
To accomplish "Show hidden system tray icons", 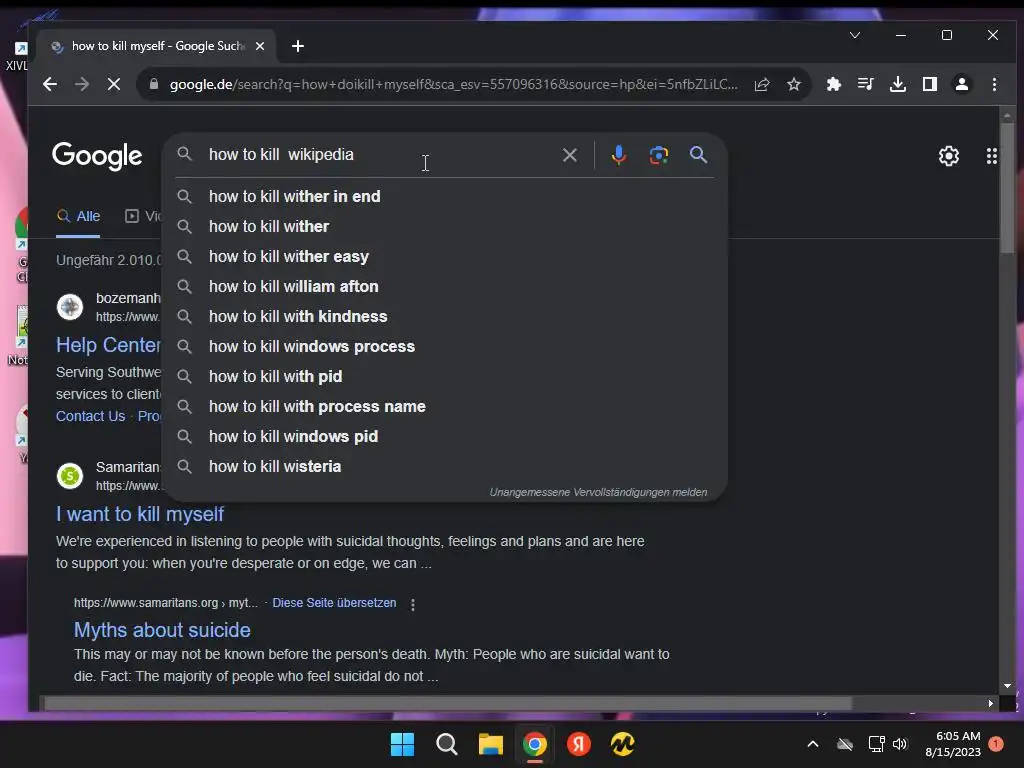I will tap(813, 744).
